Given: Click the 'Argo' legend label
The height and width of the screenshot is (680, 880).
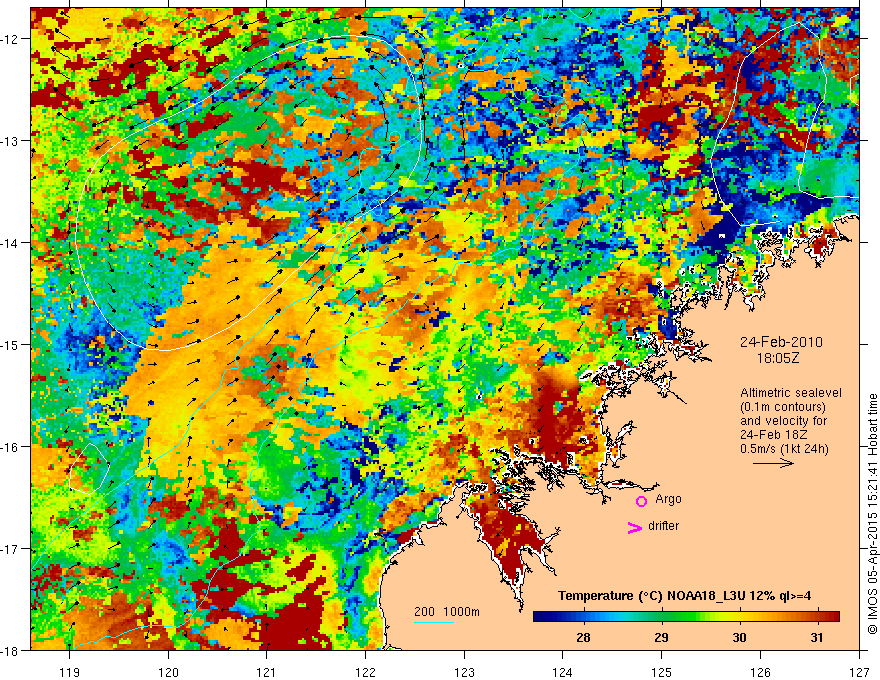Looking at the screenshot, I should [668, 499].
